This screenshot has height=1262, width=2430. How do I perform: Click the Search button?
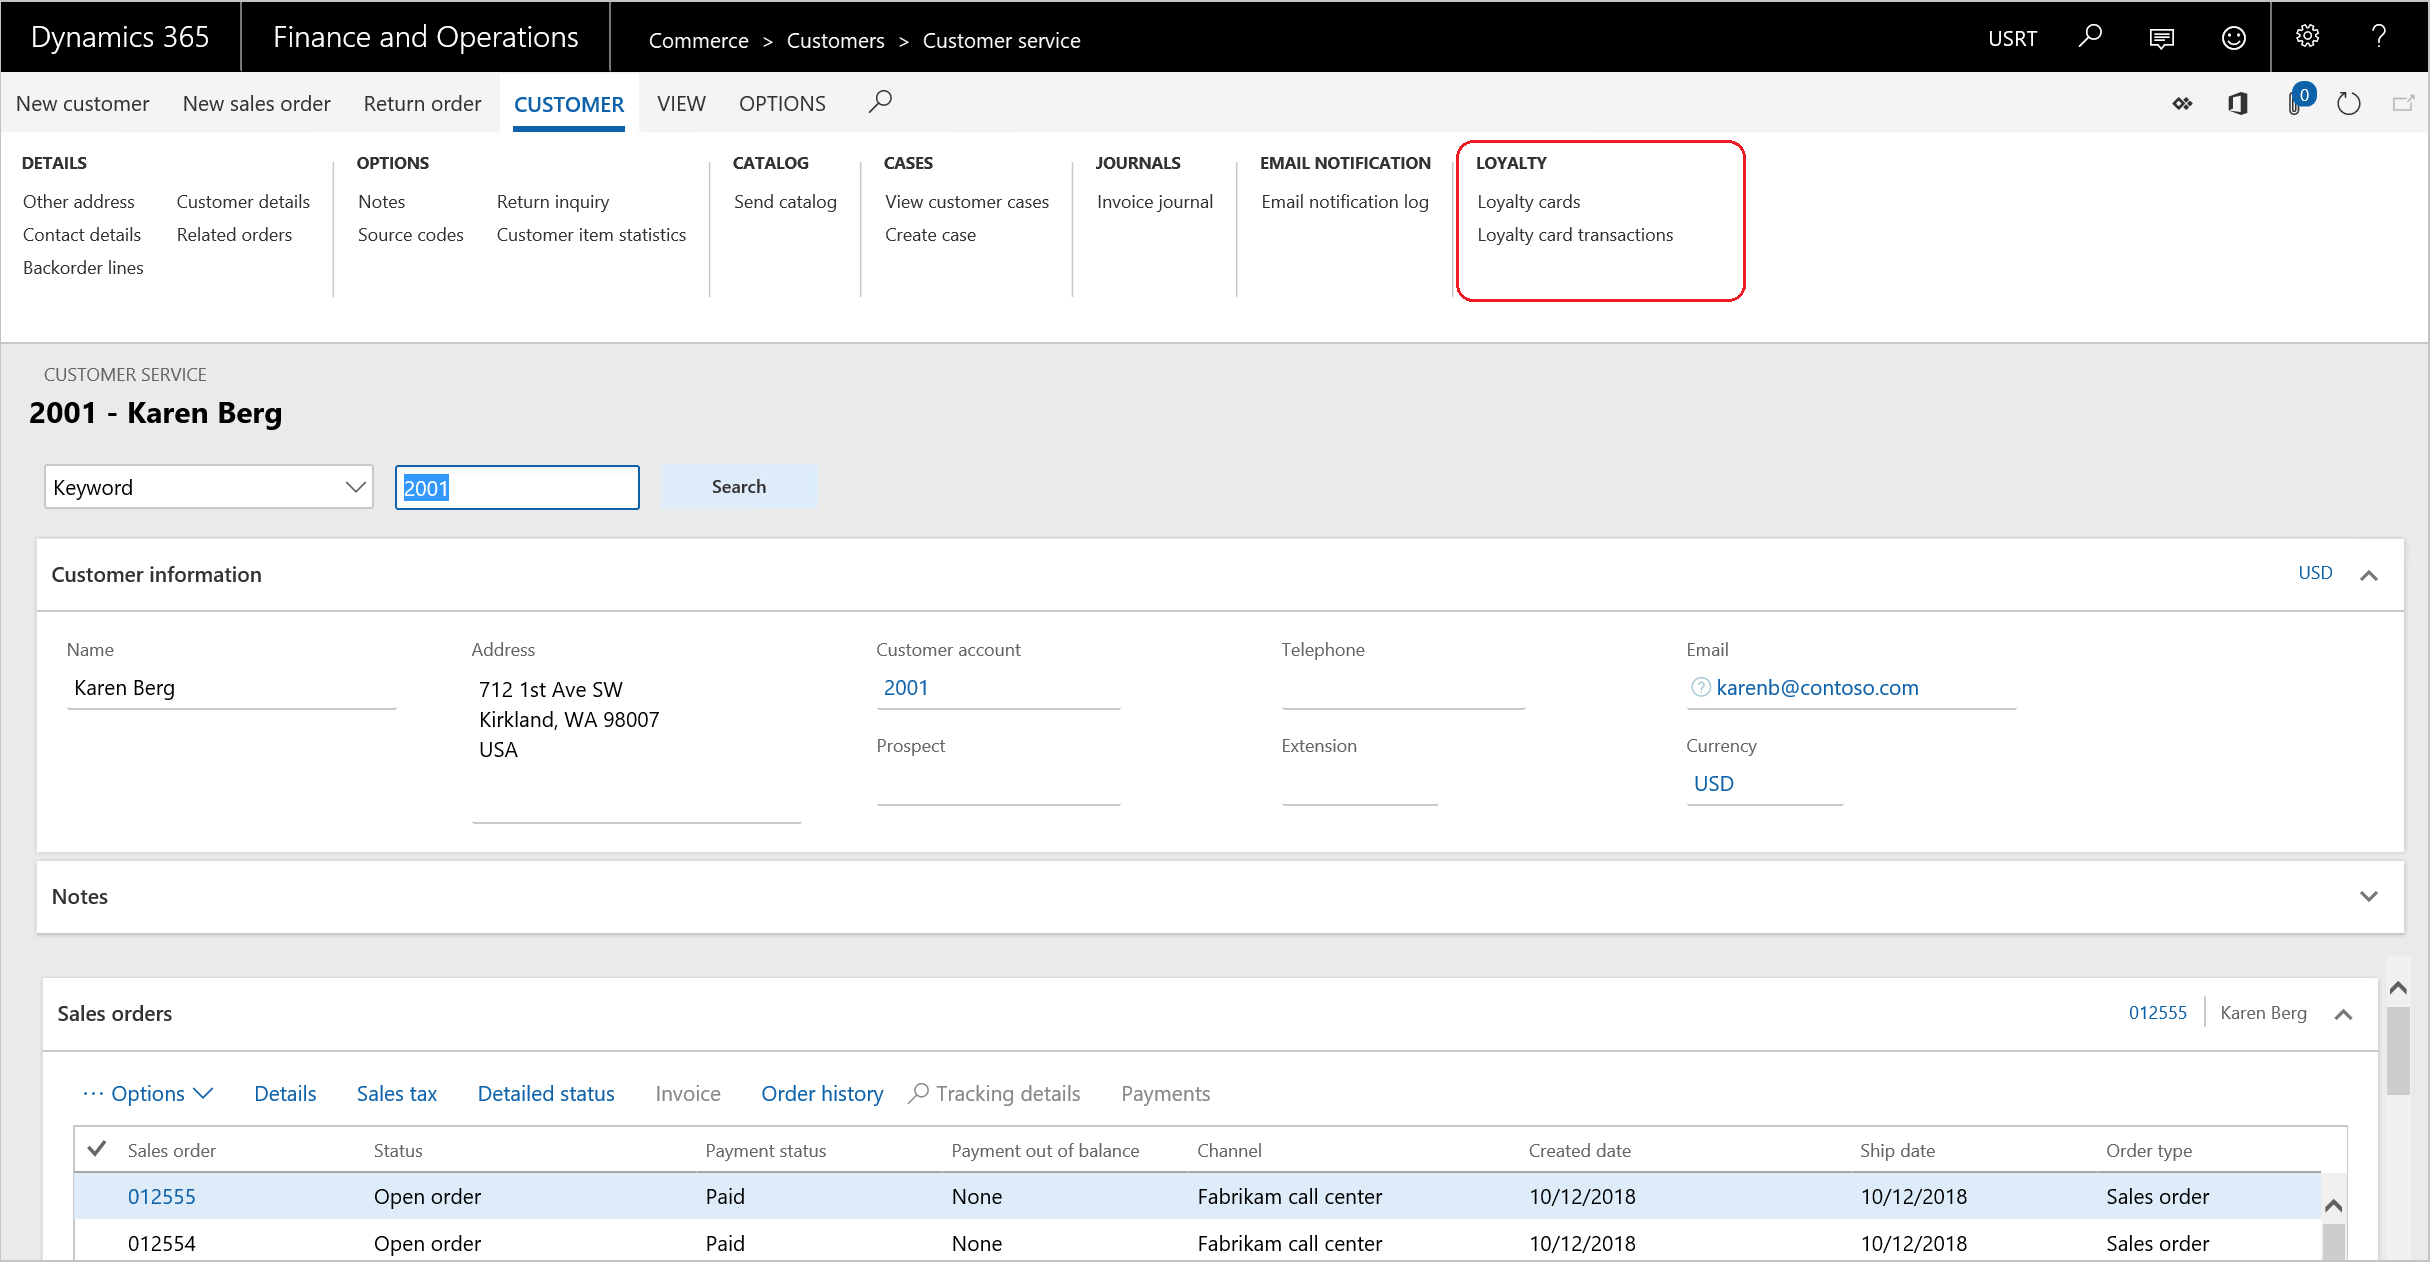tap(738, 486)
